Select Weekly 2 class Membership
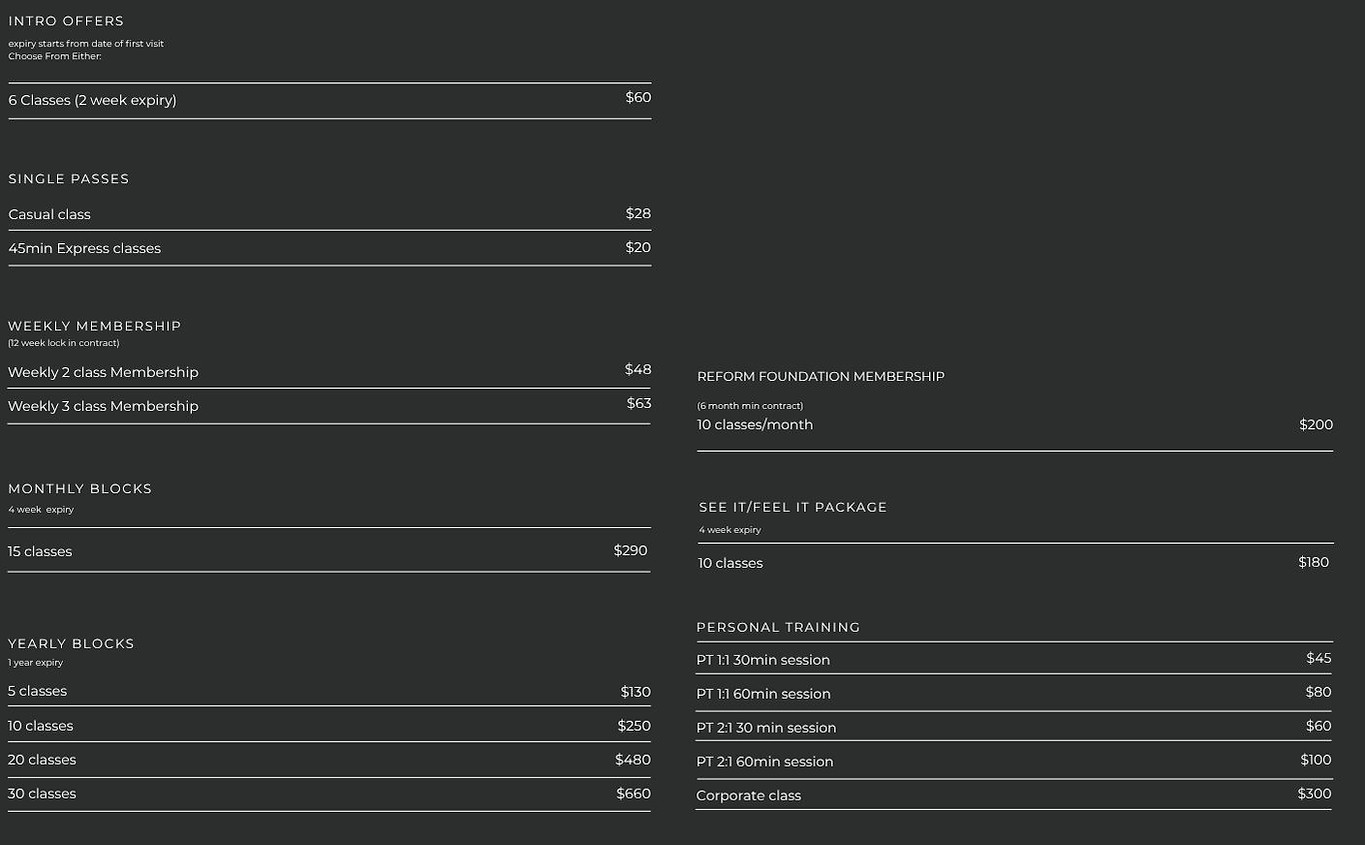 (x=330, y=372)
